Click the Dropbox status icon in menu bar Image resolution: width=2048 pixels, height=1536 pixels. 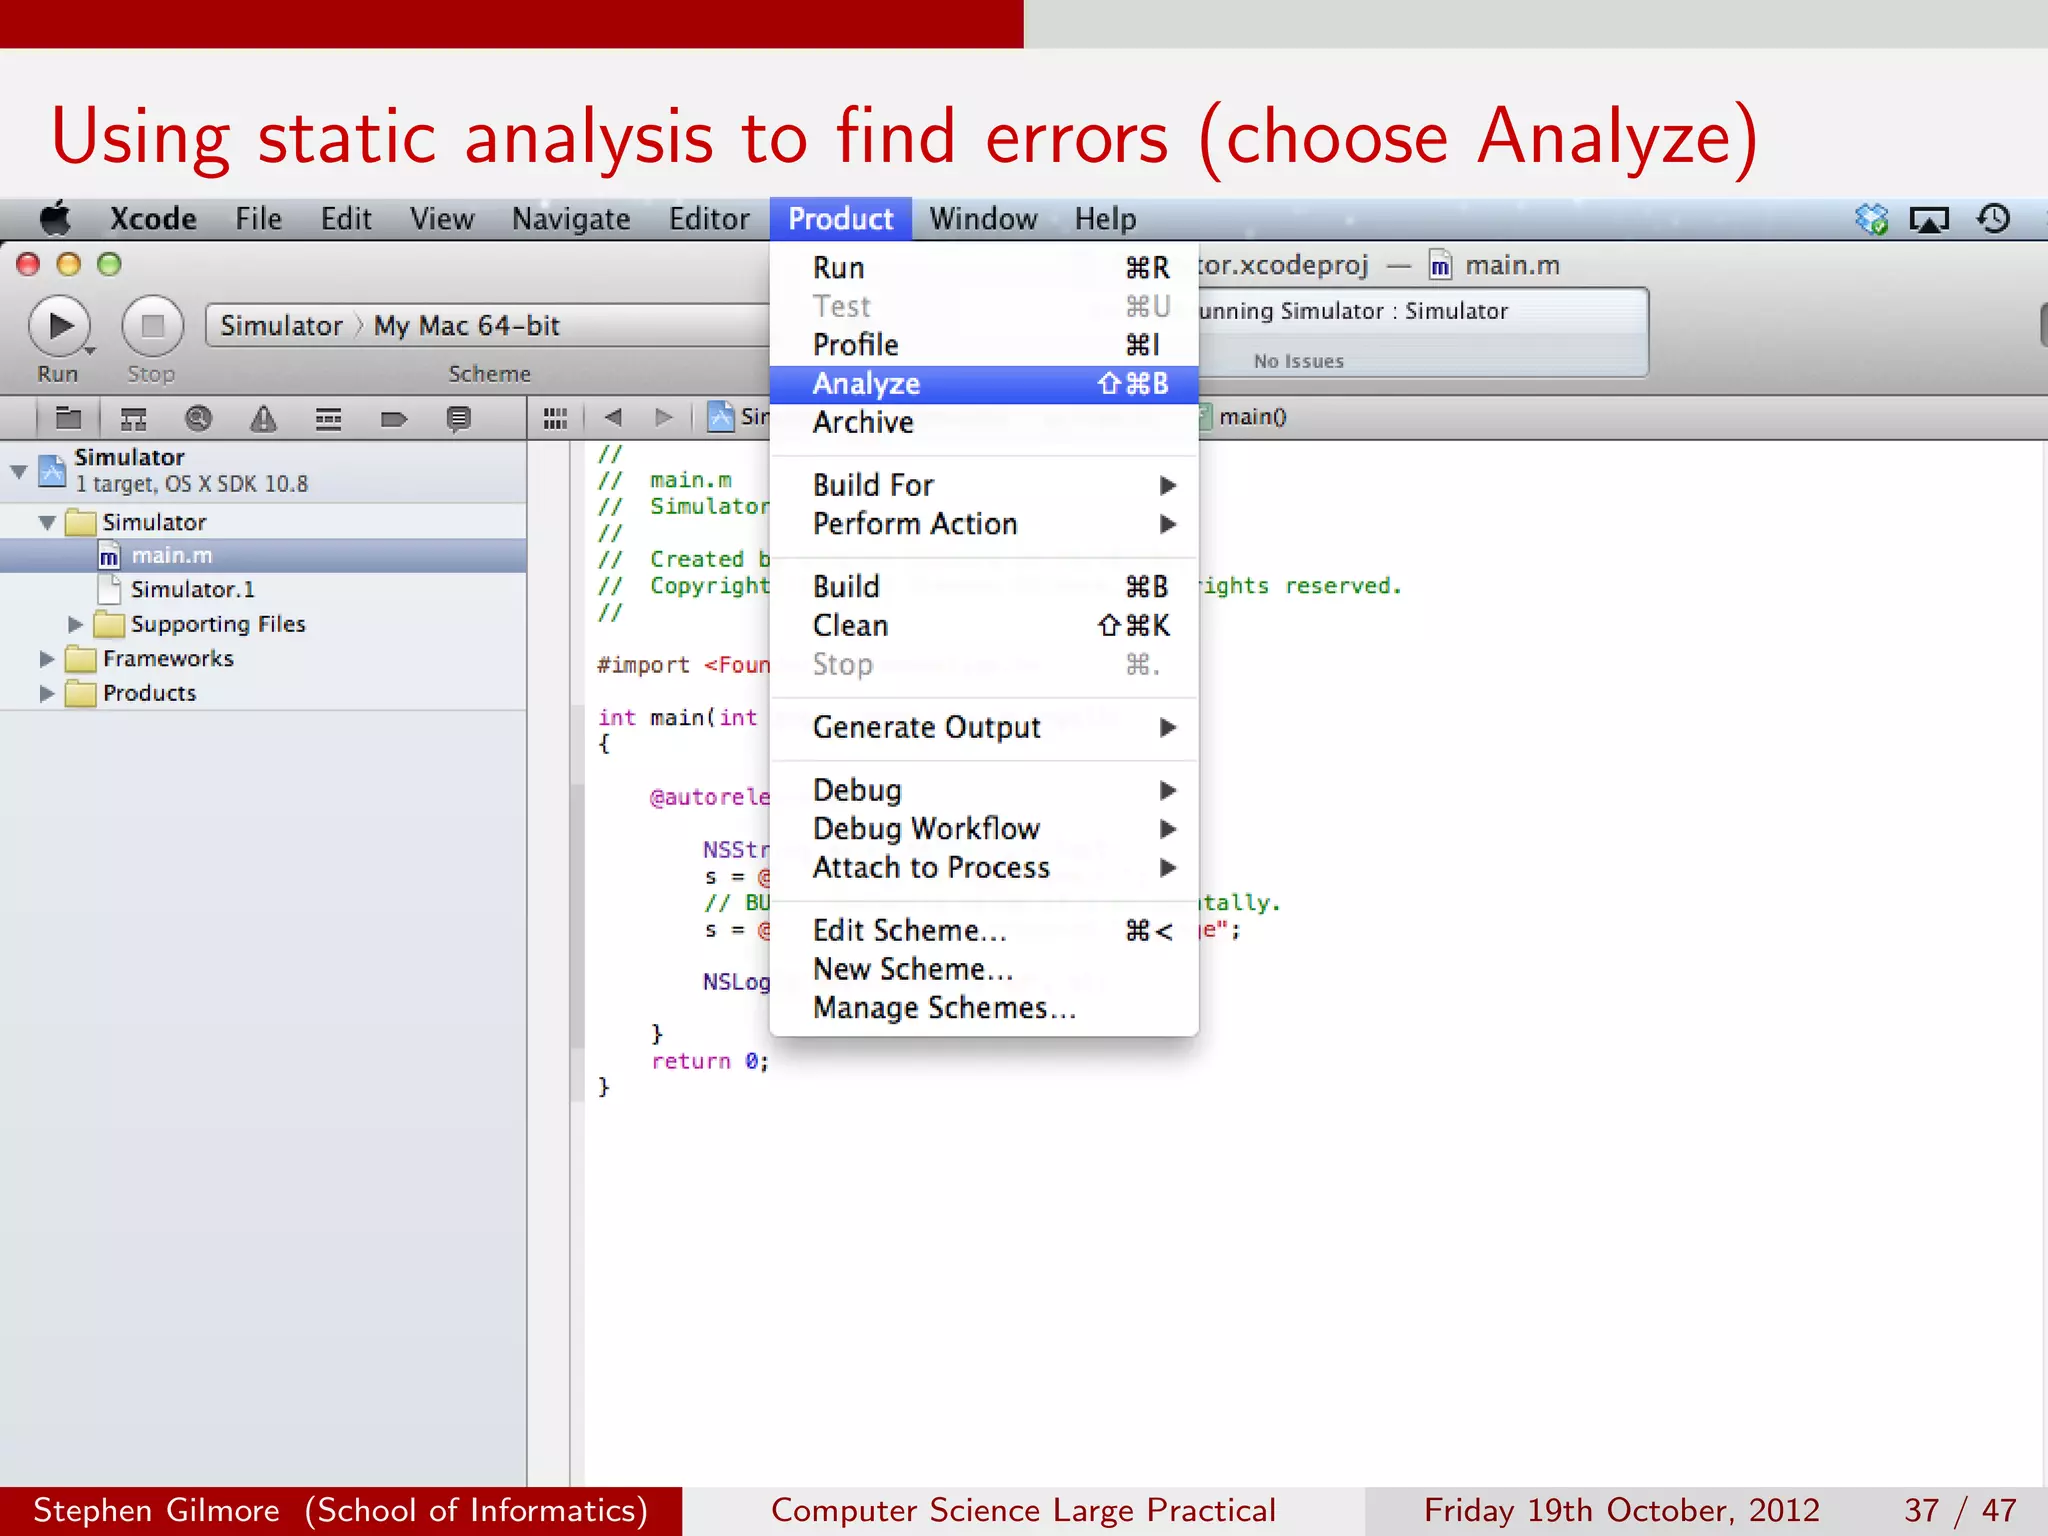pyautogui.click(x=1871, y=218)
